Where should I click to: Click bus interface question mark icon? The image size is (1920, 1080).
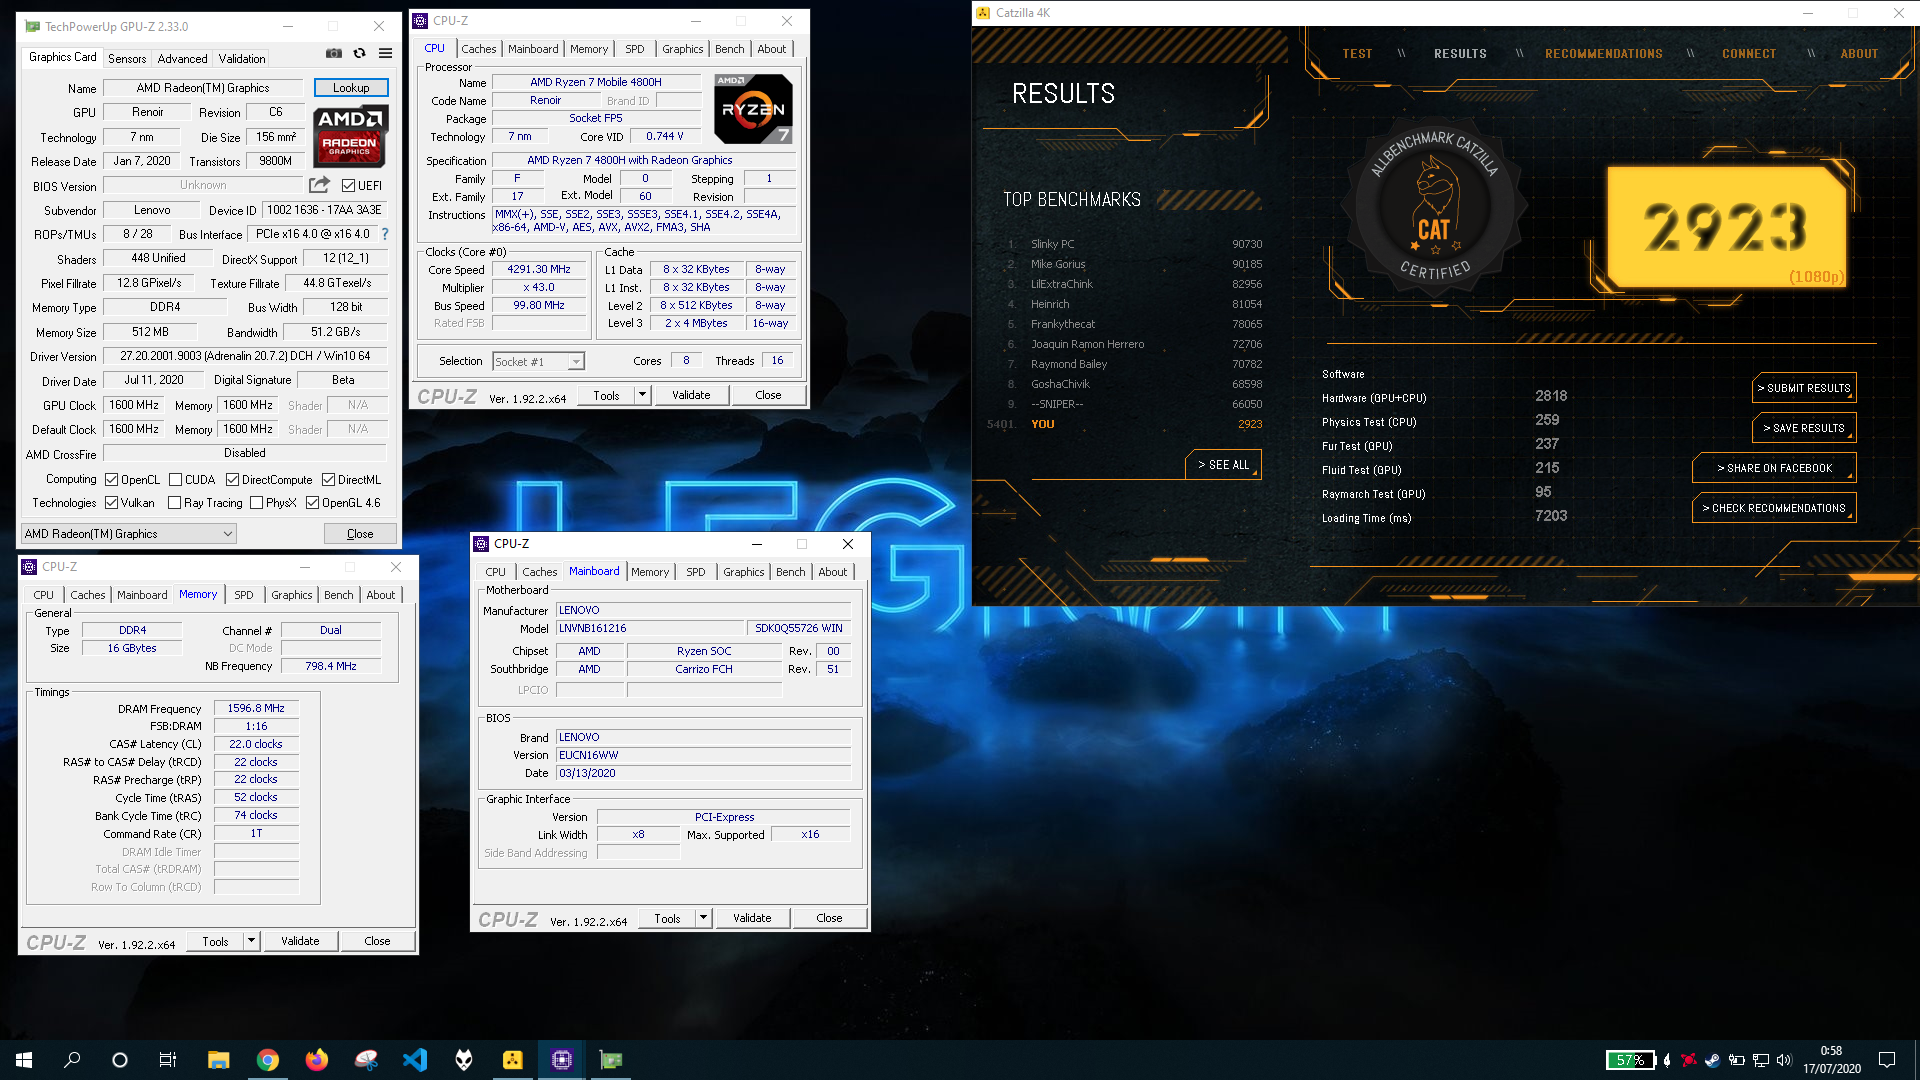click(x=385, y=234)
